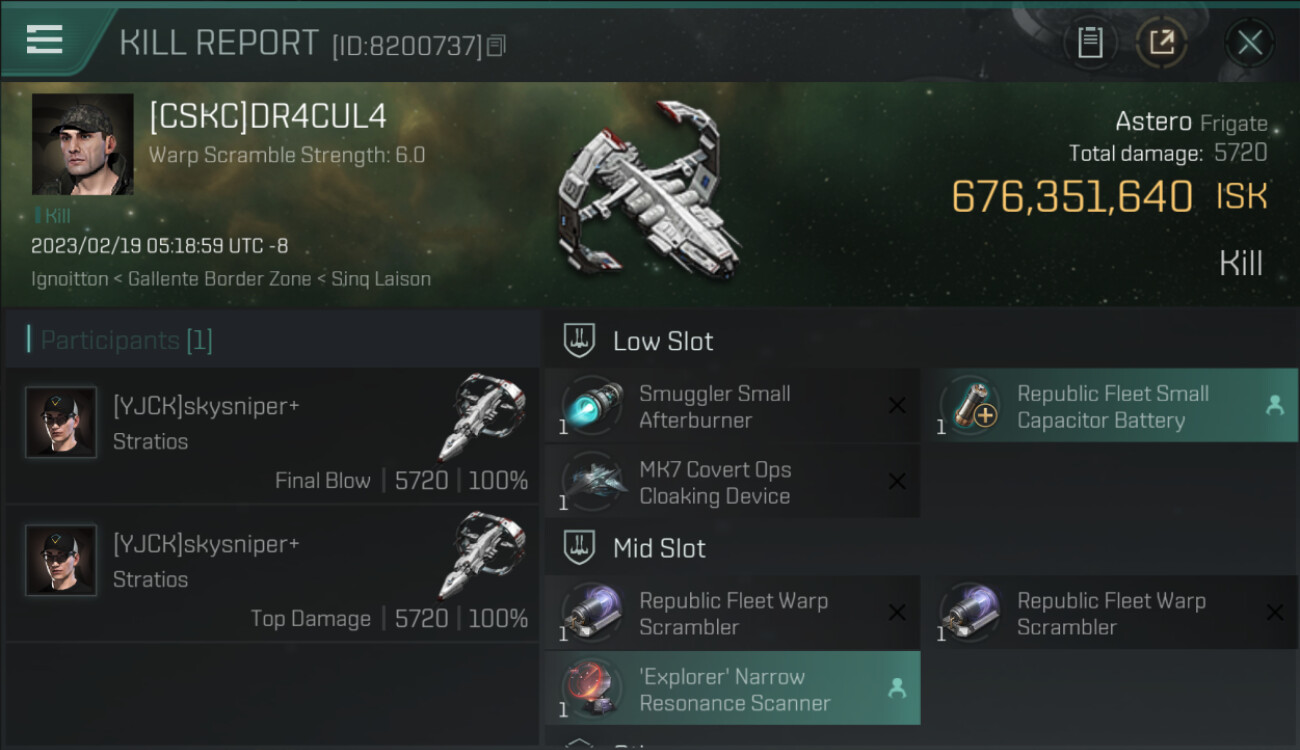Click the Ignoitton system location link
The height and width of the screenshot is (750, 1300).
point(69,279)
